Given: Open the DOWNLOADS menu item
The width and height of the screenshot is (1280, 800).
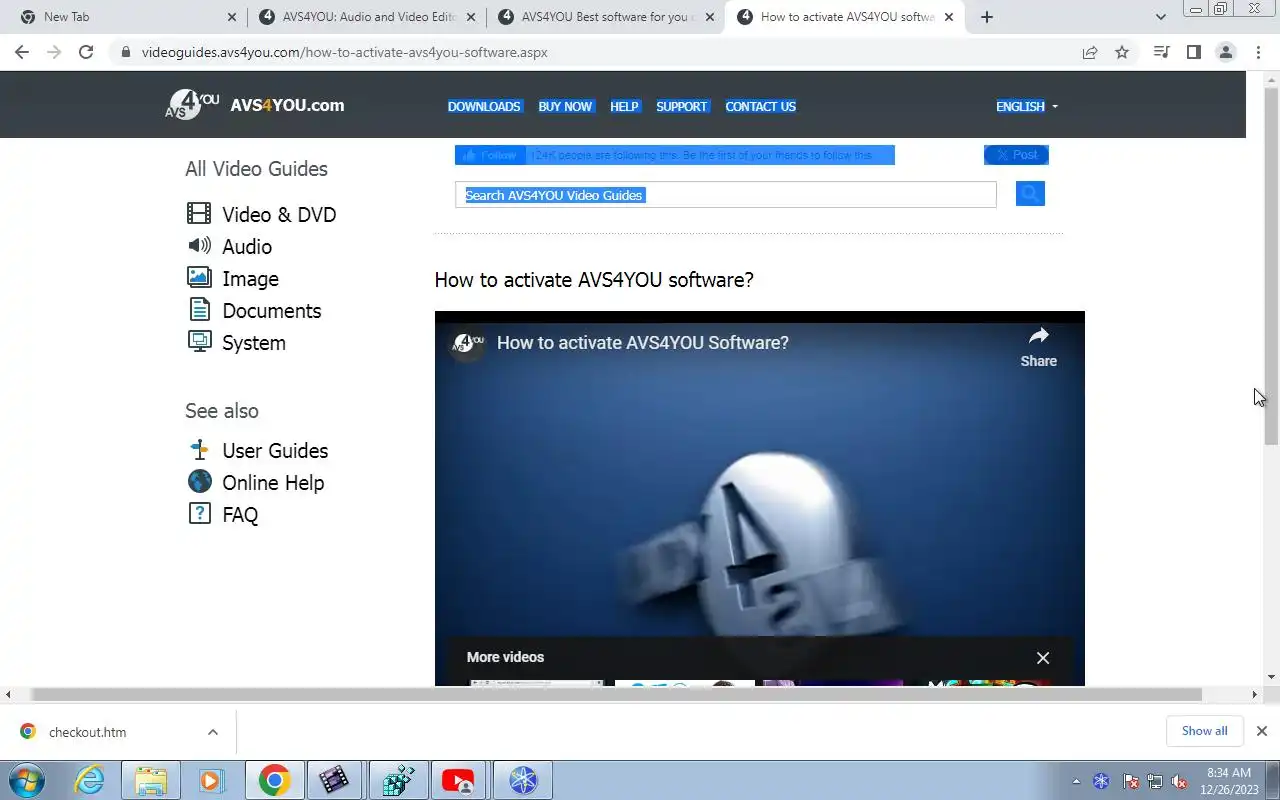Looking at the screenshot, I should pos(484,106).
